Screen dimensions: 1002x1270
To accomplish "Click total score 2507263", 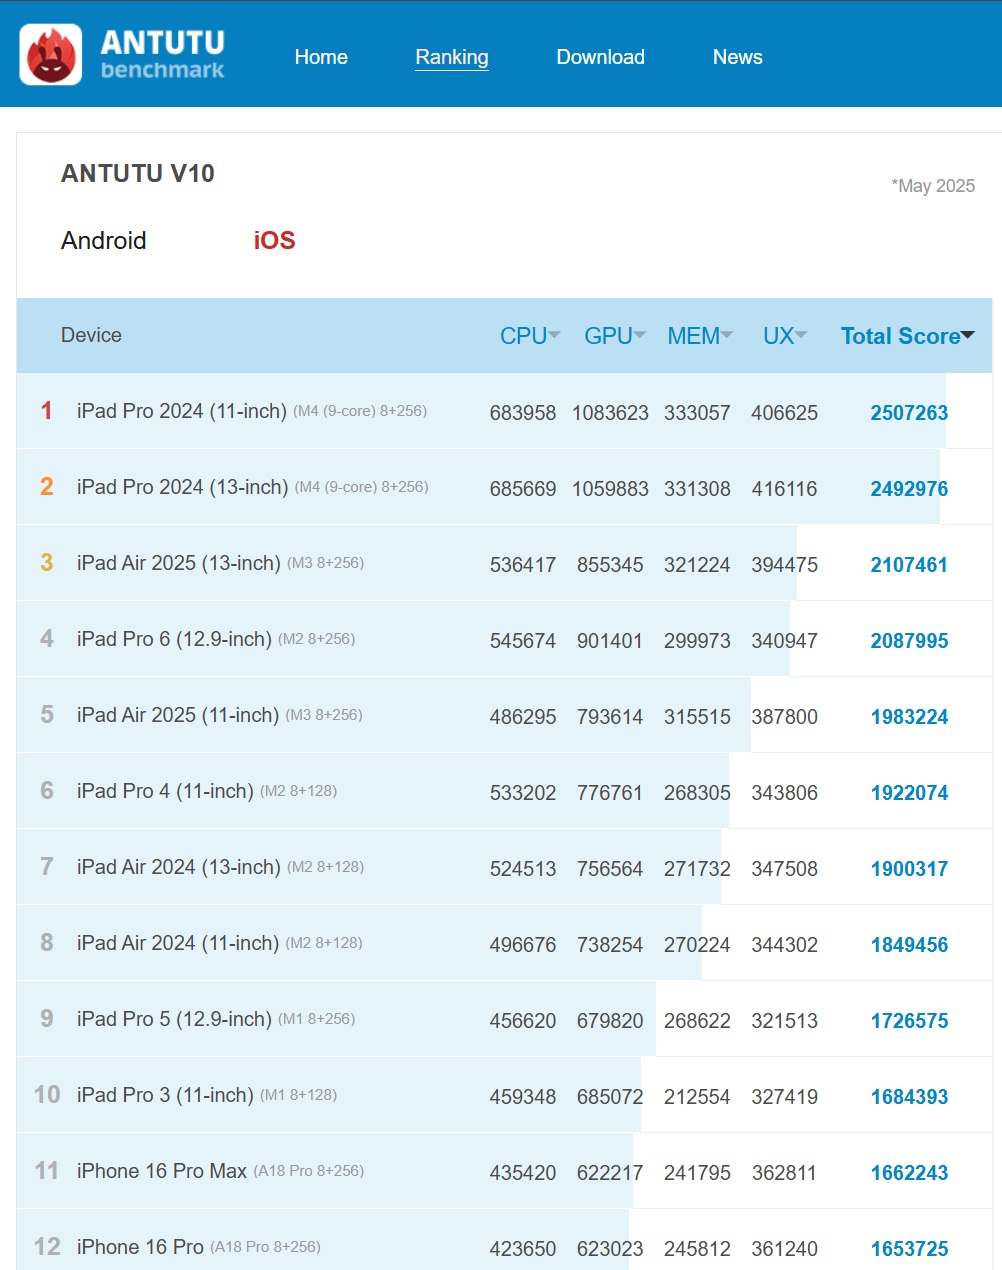I will click(x=909, y=413).
